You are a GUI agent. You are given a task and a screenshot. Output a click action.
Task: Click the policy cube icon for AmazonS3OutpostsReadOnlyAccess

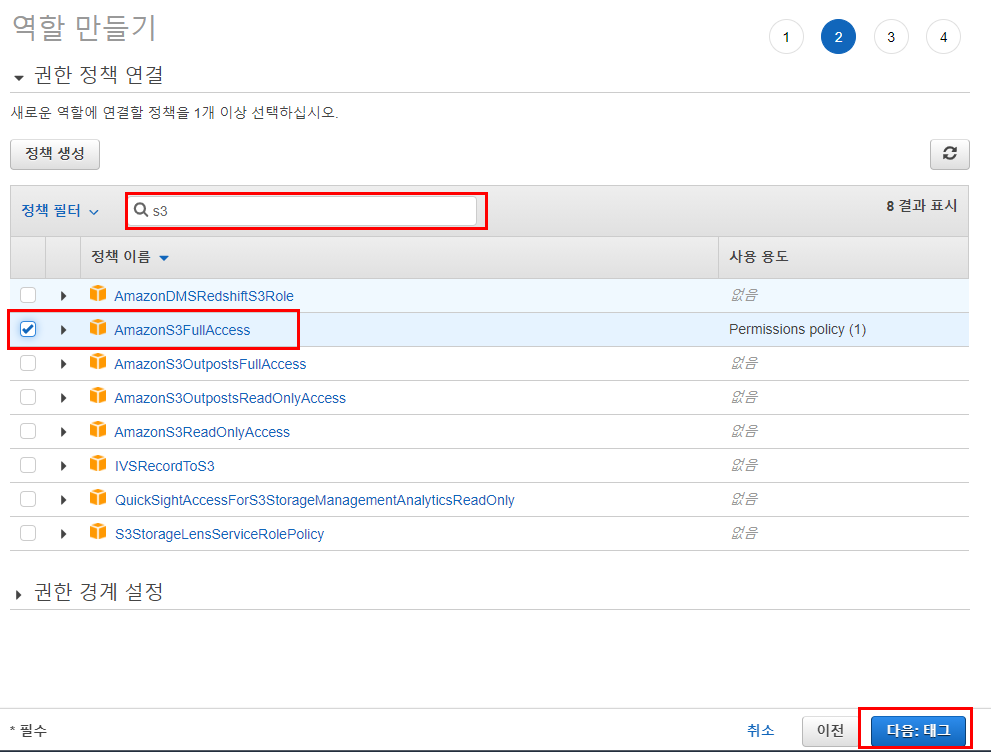pos(98,396)
